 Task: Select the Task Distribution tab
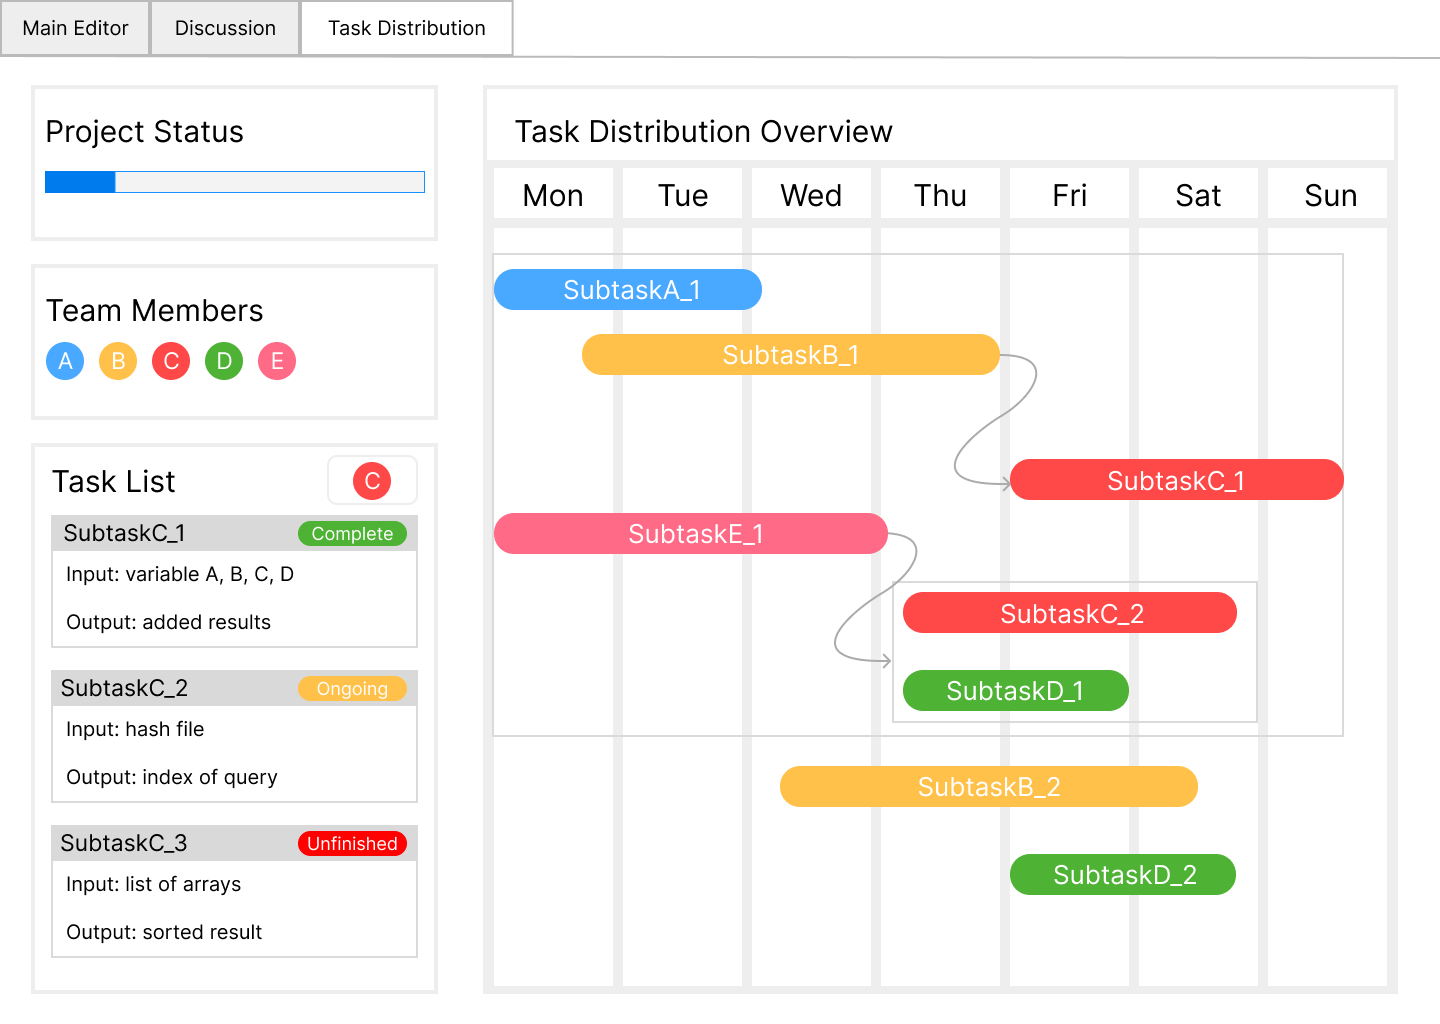point(407,28)
